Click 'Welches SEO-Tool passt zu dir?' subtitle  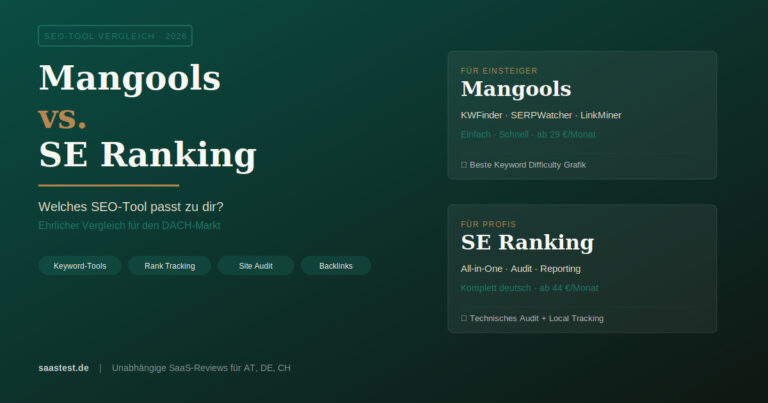click(131, 207)
